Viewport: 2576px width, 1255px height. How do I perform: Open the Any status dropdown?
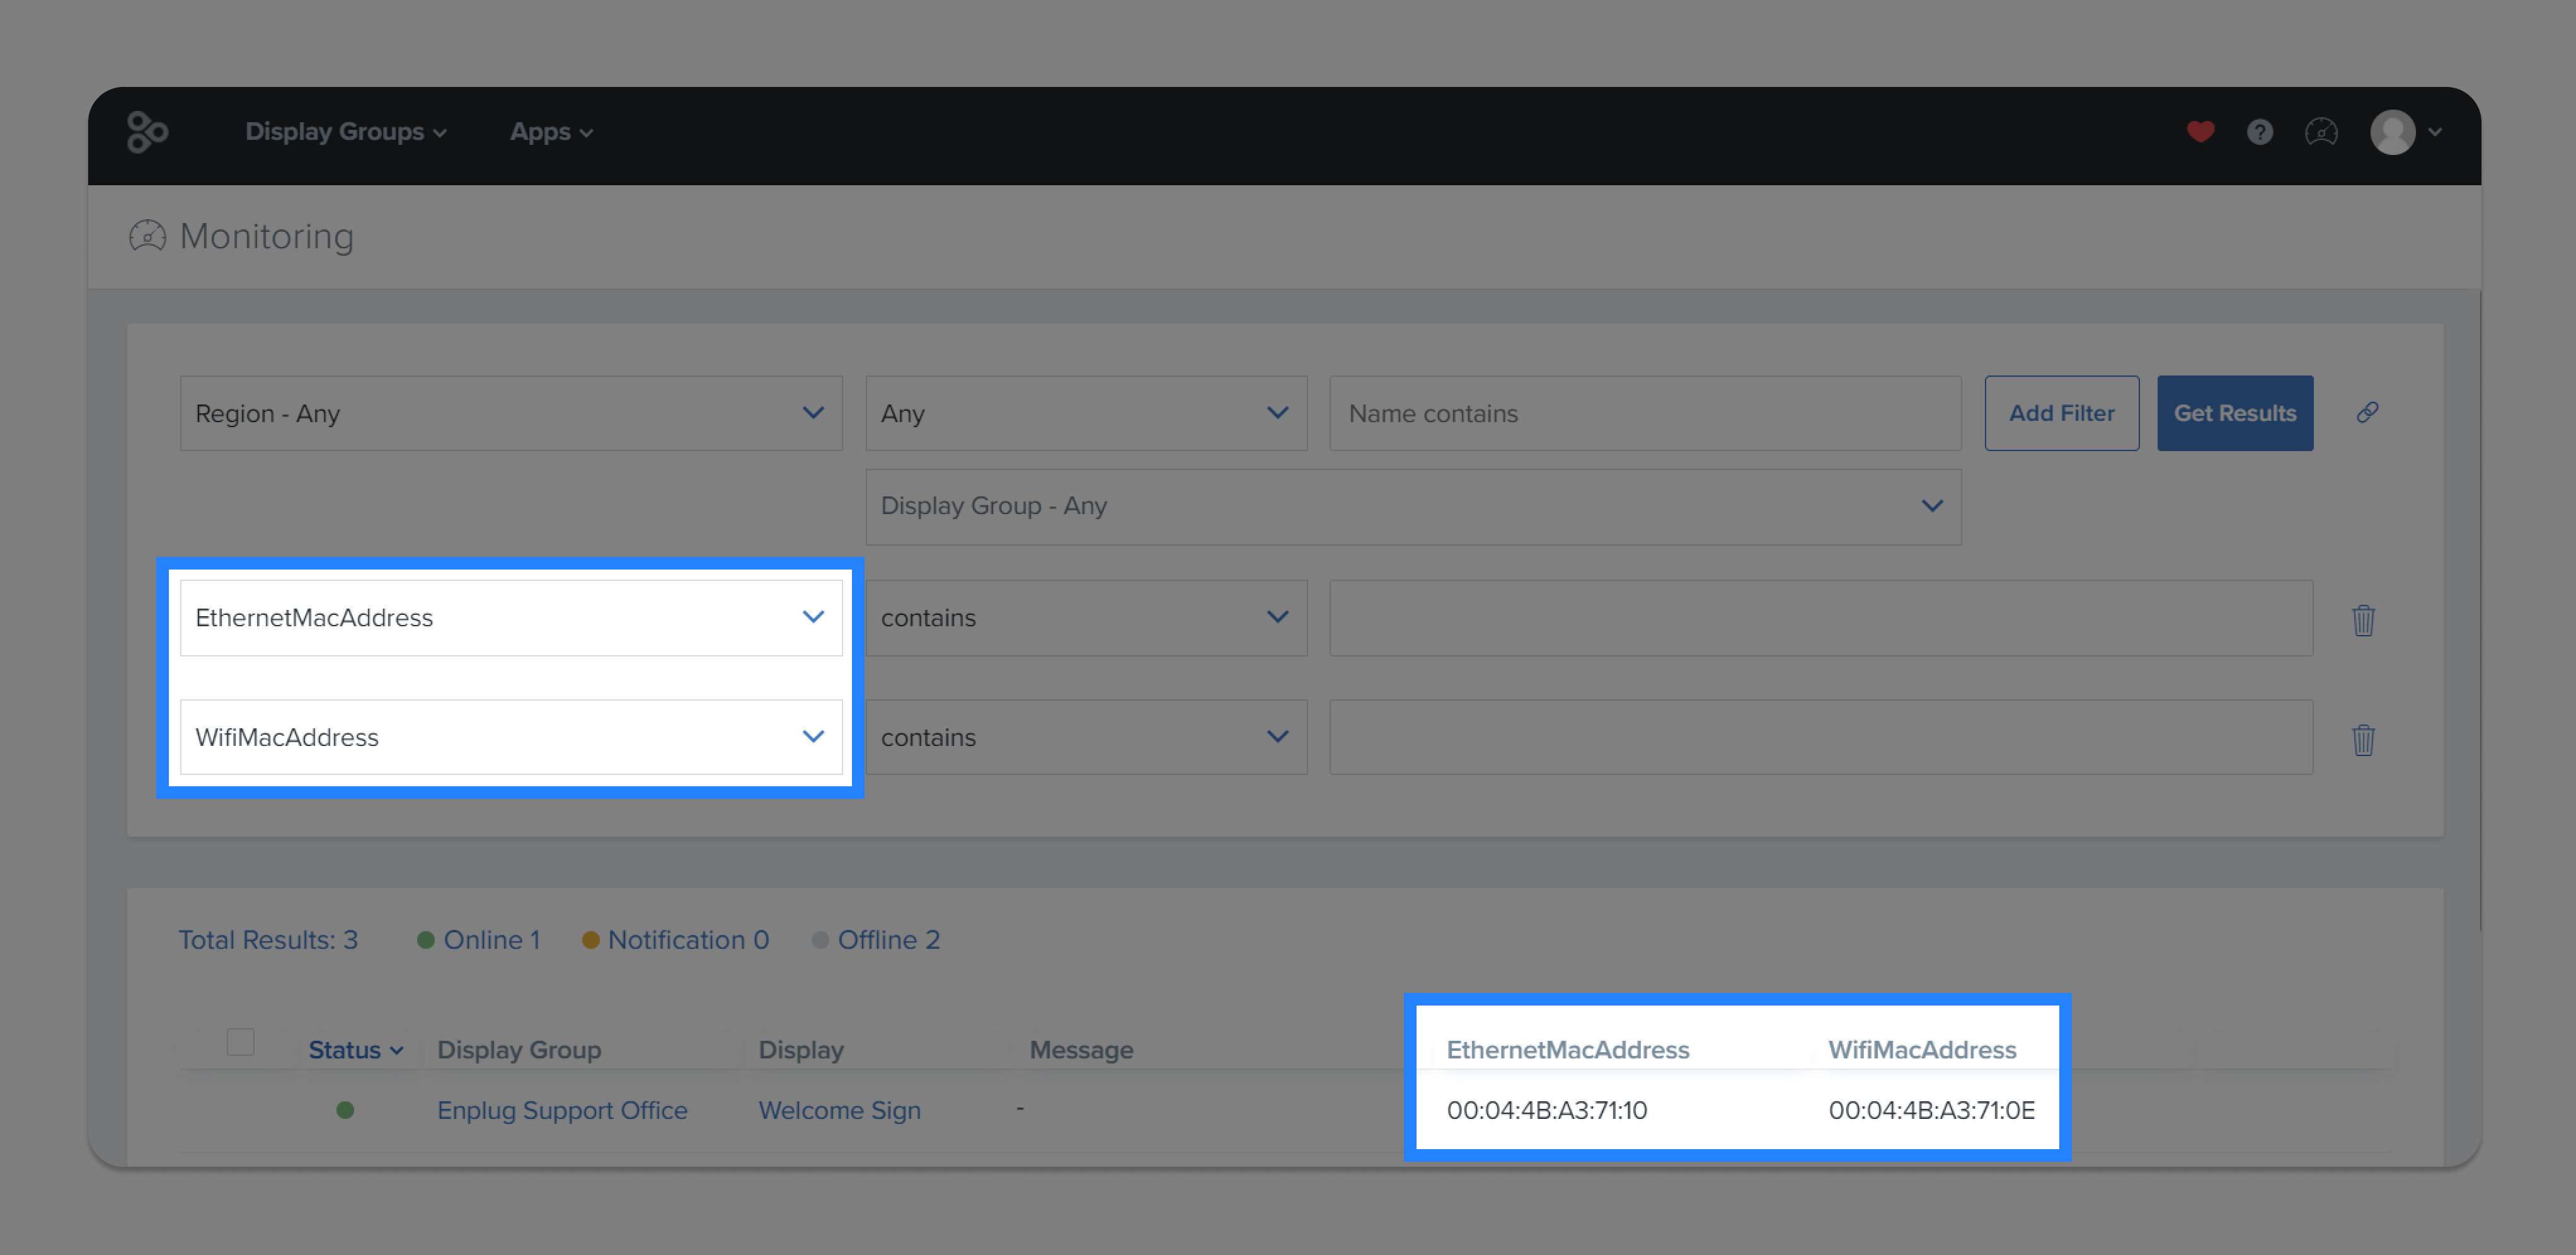1086,413
